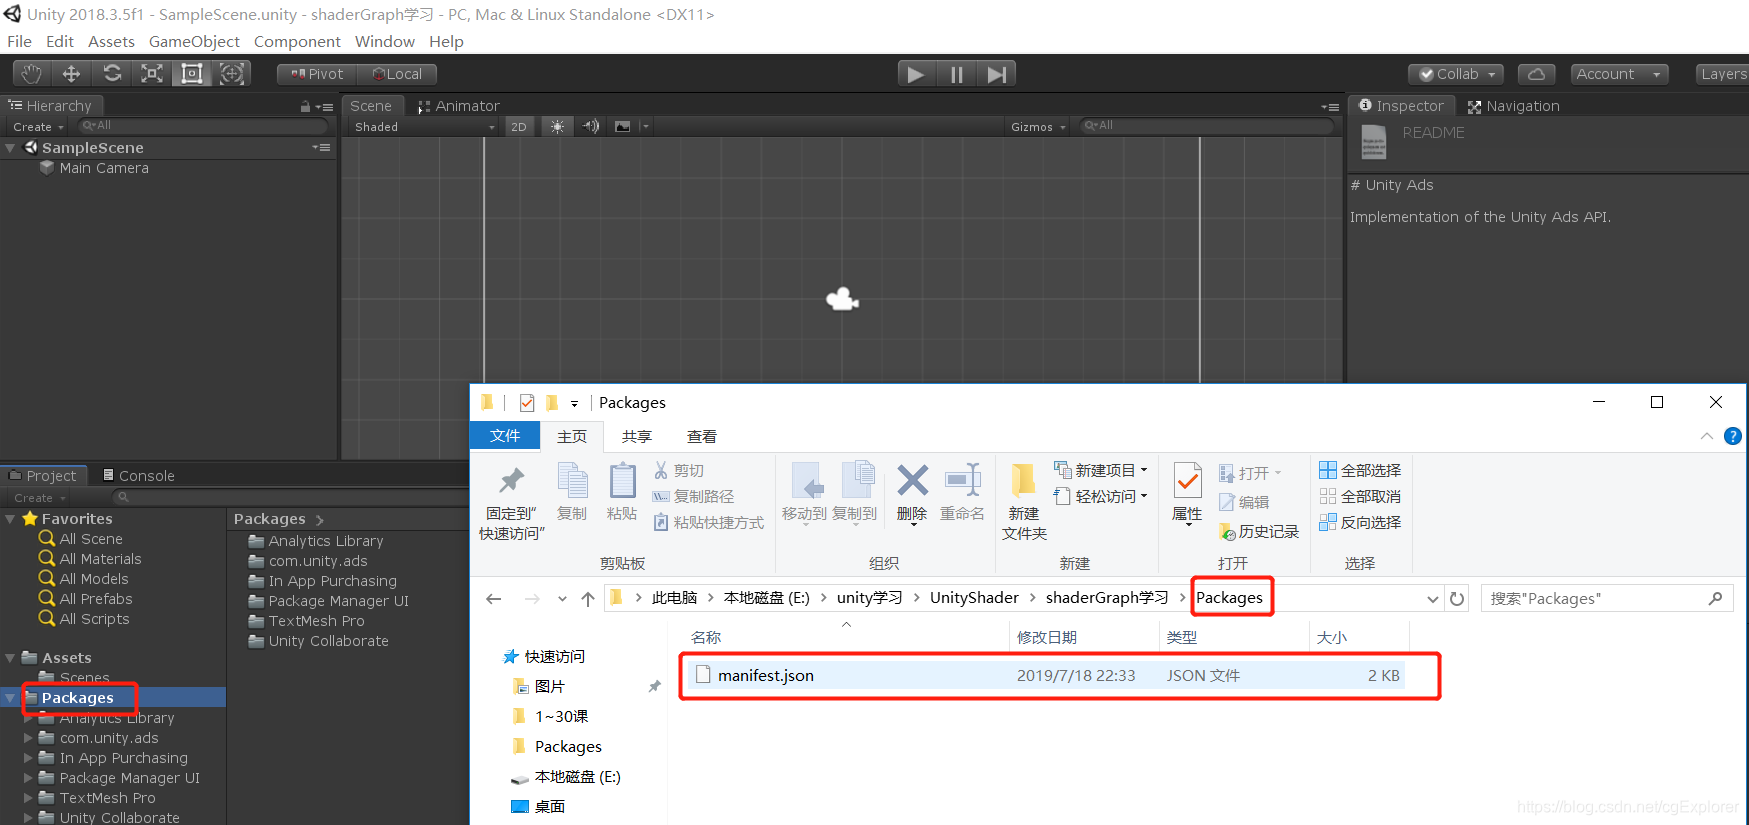Viewport: 1749px width, 825px height.
Task: Click 移动到 move-to icon
Action: tap(806, 480)
